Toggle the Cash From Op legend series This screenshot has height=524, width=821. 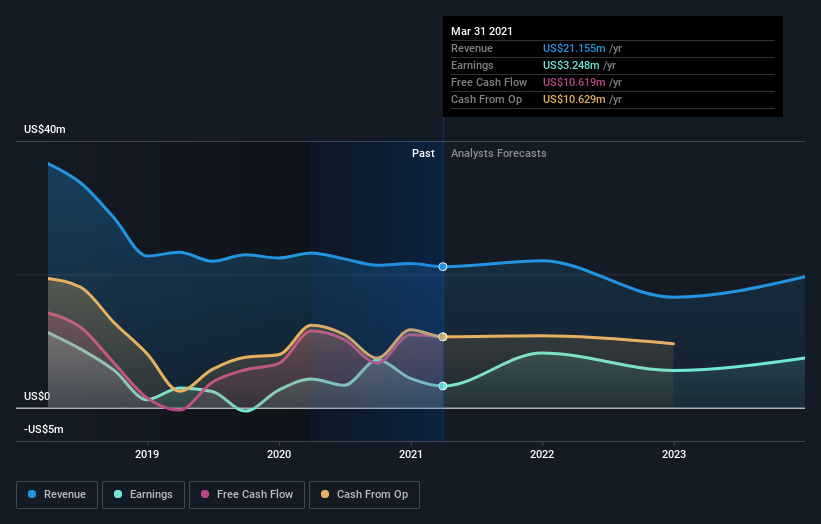[x=364, y=495]
